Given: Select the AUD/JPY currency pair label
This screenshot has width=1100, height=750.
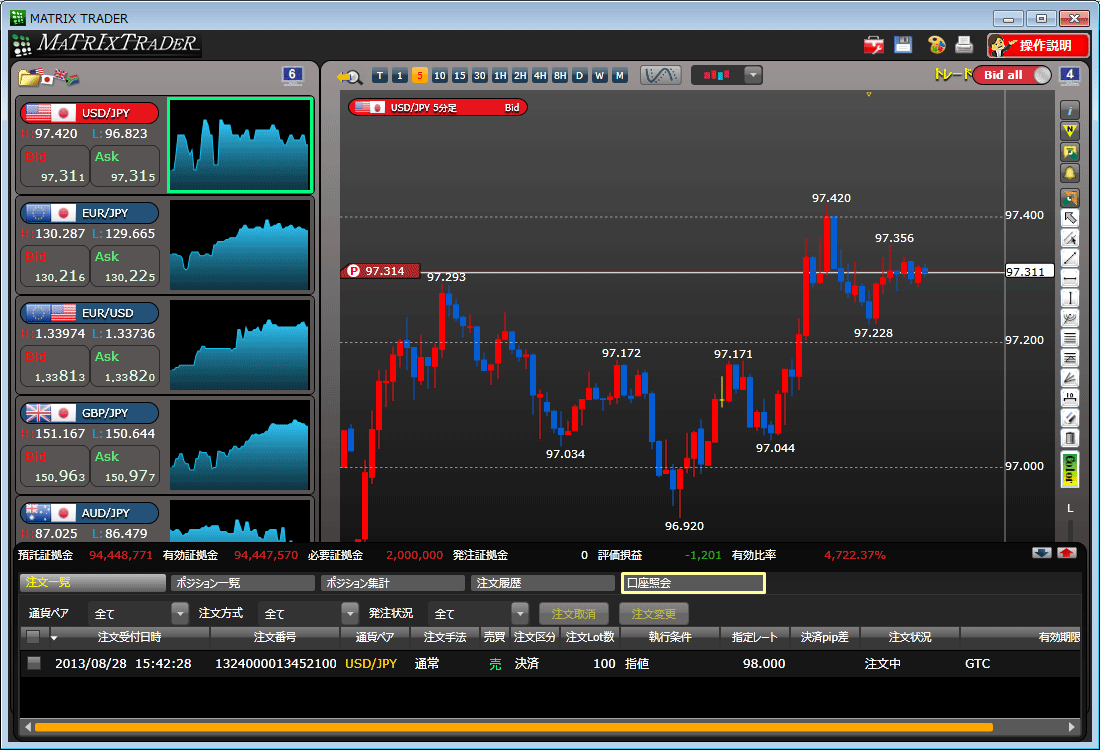Looking at the screenshot, I should (x=89, y=513).
